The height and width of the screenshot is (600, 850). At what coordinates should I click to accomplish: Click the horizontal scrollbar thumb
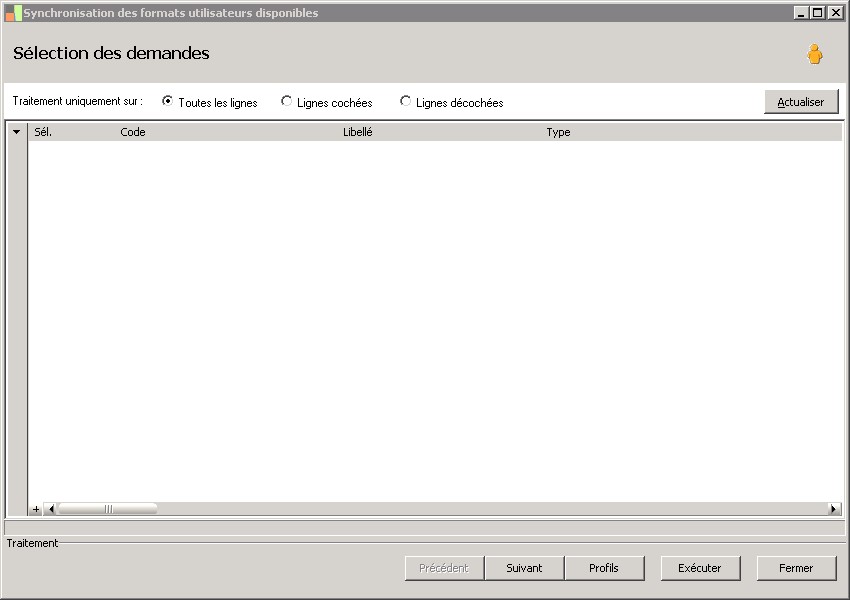point(108,509)
